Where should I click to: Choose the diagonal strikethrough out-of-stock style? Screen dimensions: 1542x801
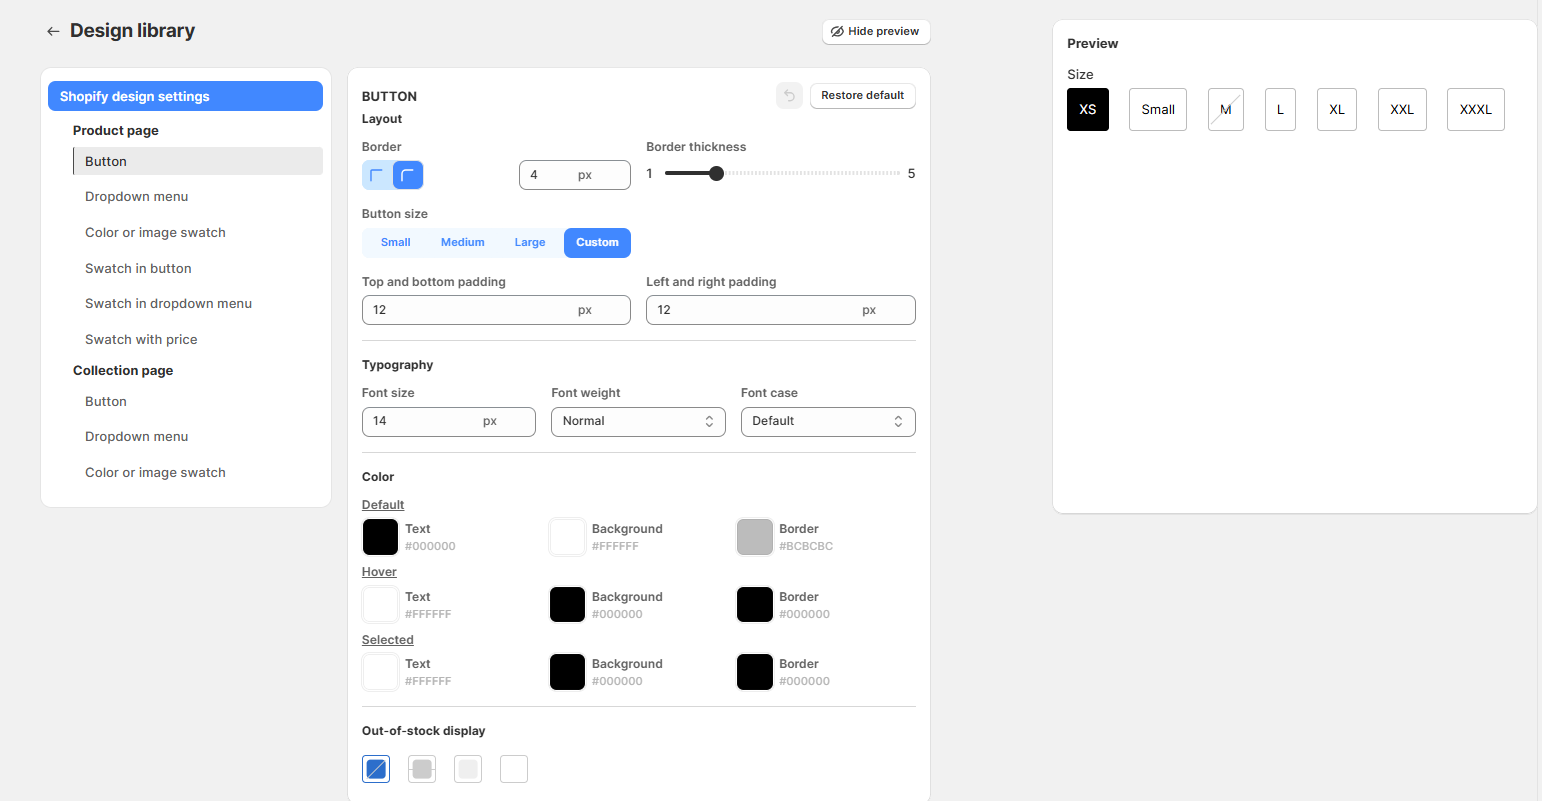(x=376, y=769)
